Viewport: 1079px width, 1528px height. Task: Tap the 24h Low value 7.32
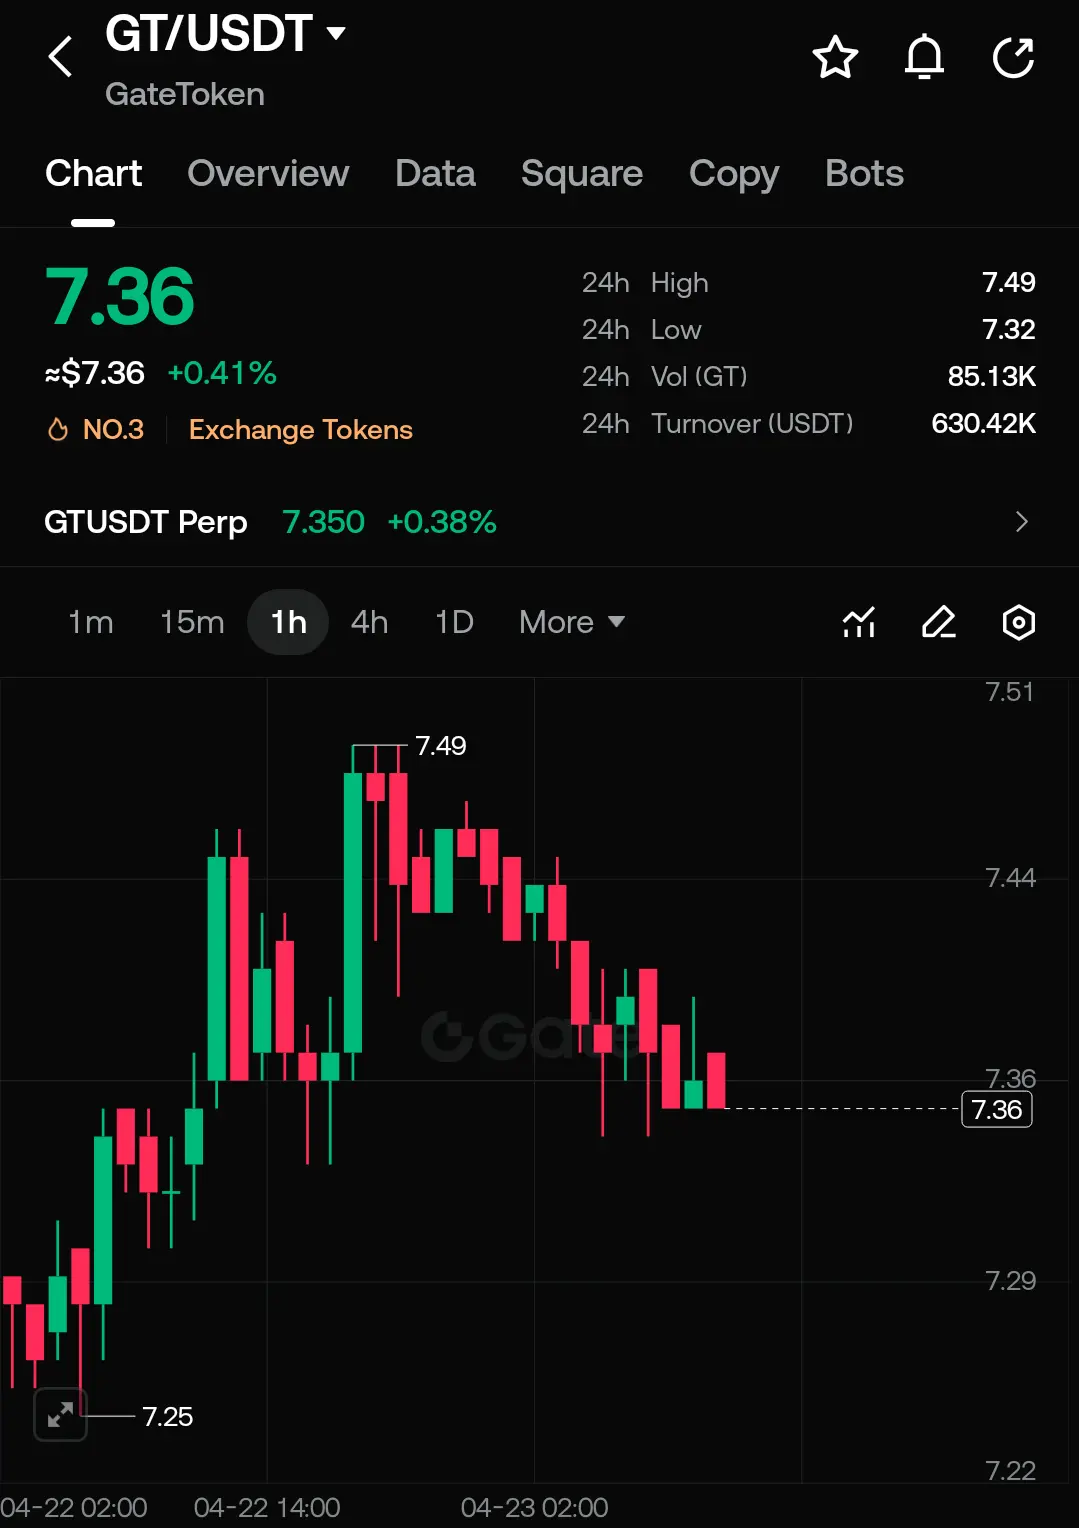[x=1008, y=329]
